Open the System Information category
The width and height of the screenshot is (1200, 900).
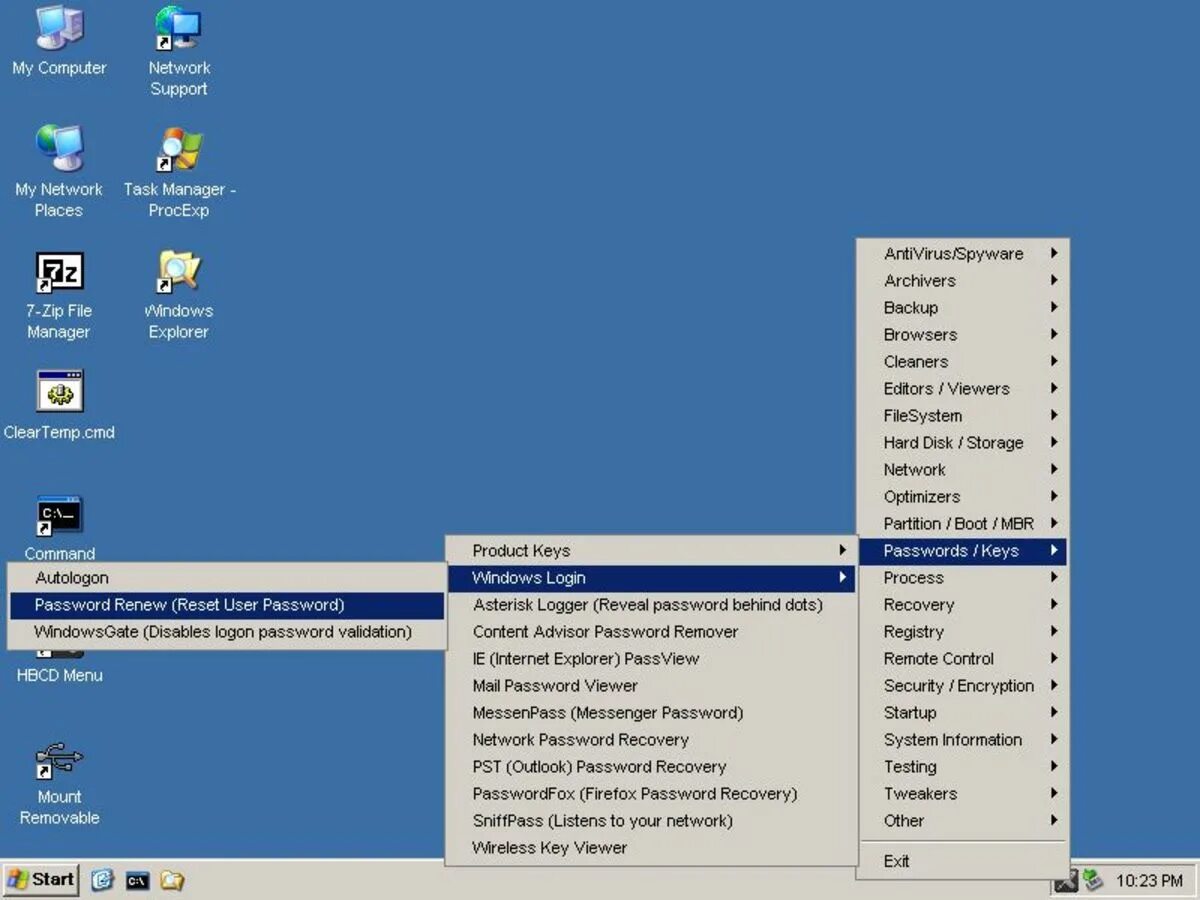(962, 740)
